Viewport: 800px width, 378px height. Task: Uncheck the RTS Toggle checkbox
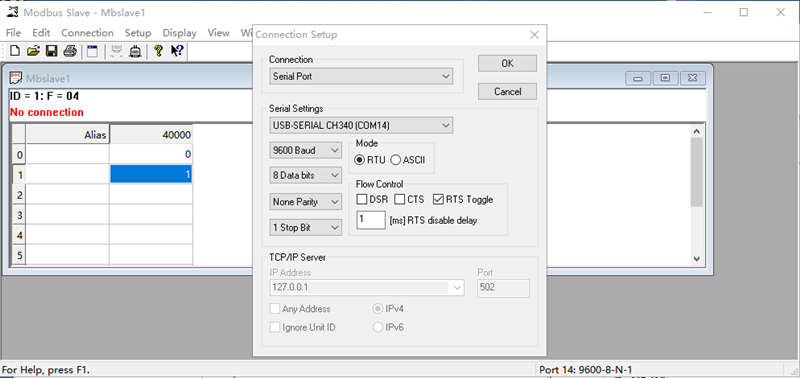pyautogui.click(x=438, y=199)
